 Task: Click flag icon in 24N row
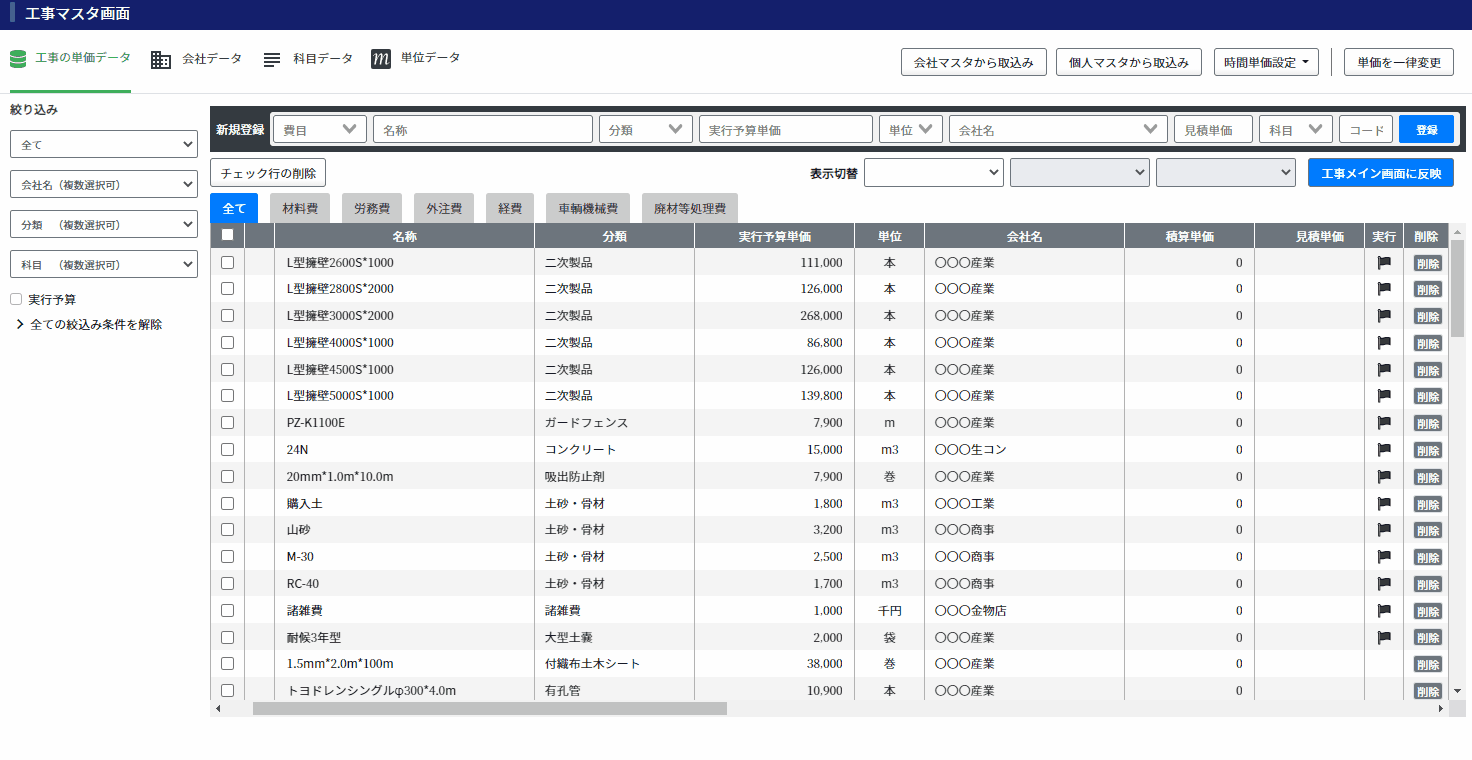(1384, 450)
